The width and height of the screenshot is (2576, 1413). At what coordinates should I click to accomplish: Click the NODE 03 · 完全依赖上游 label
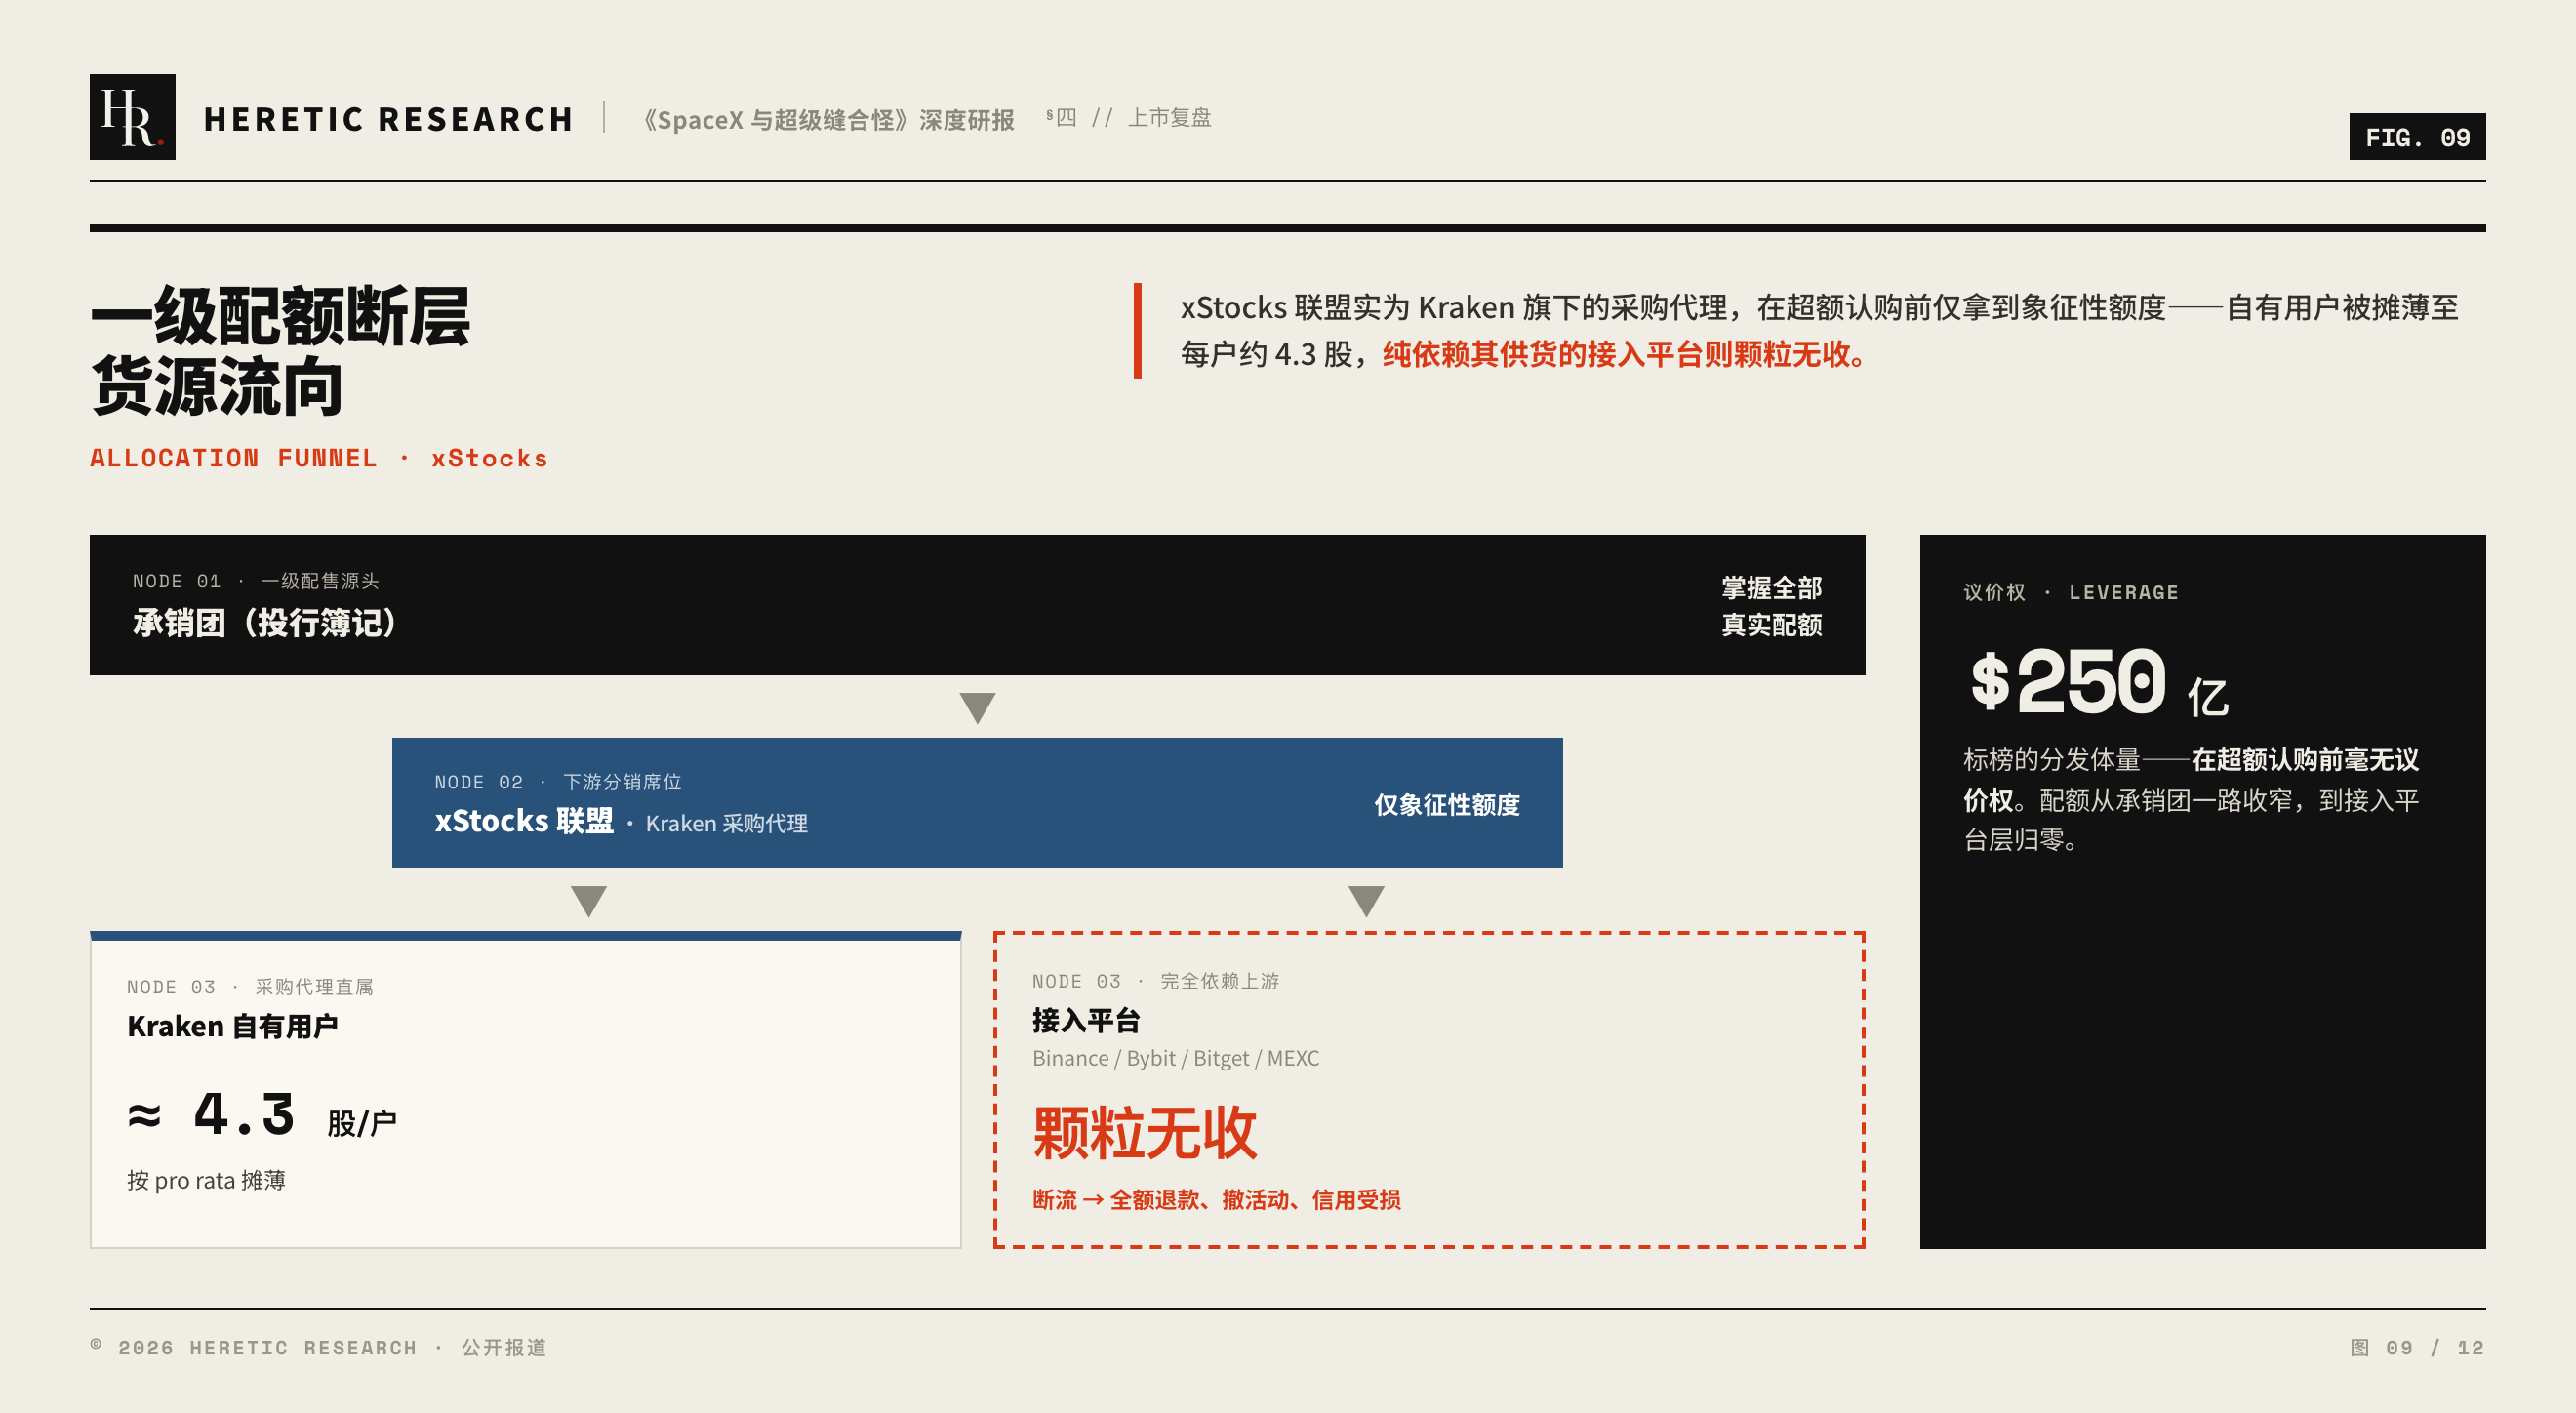(1156, 981)
